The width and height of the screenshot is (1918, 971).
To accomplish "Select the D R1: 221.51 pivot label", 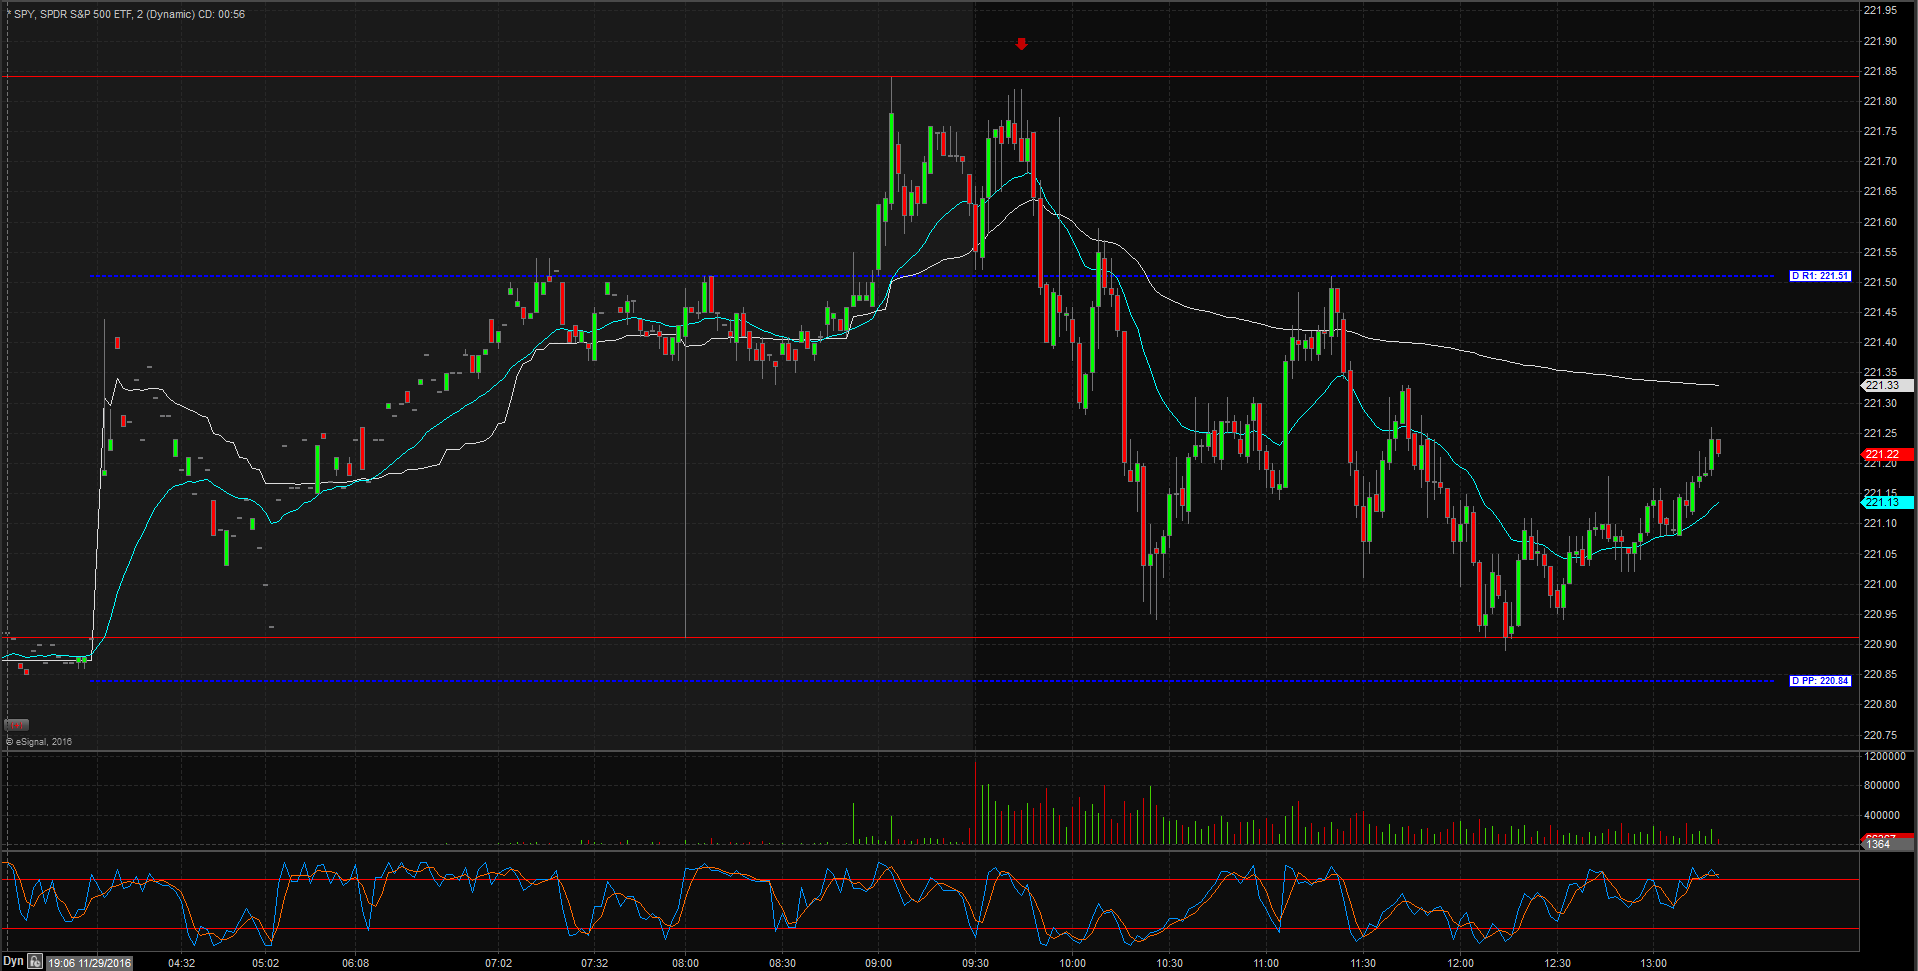I will (x=1820, y=276).
